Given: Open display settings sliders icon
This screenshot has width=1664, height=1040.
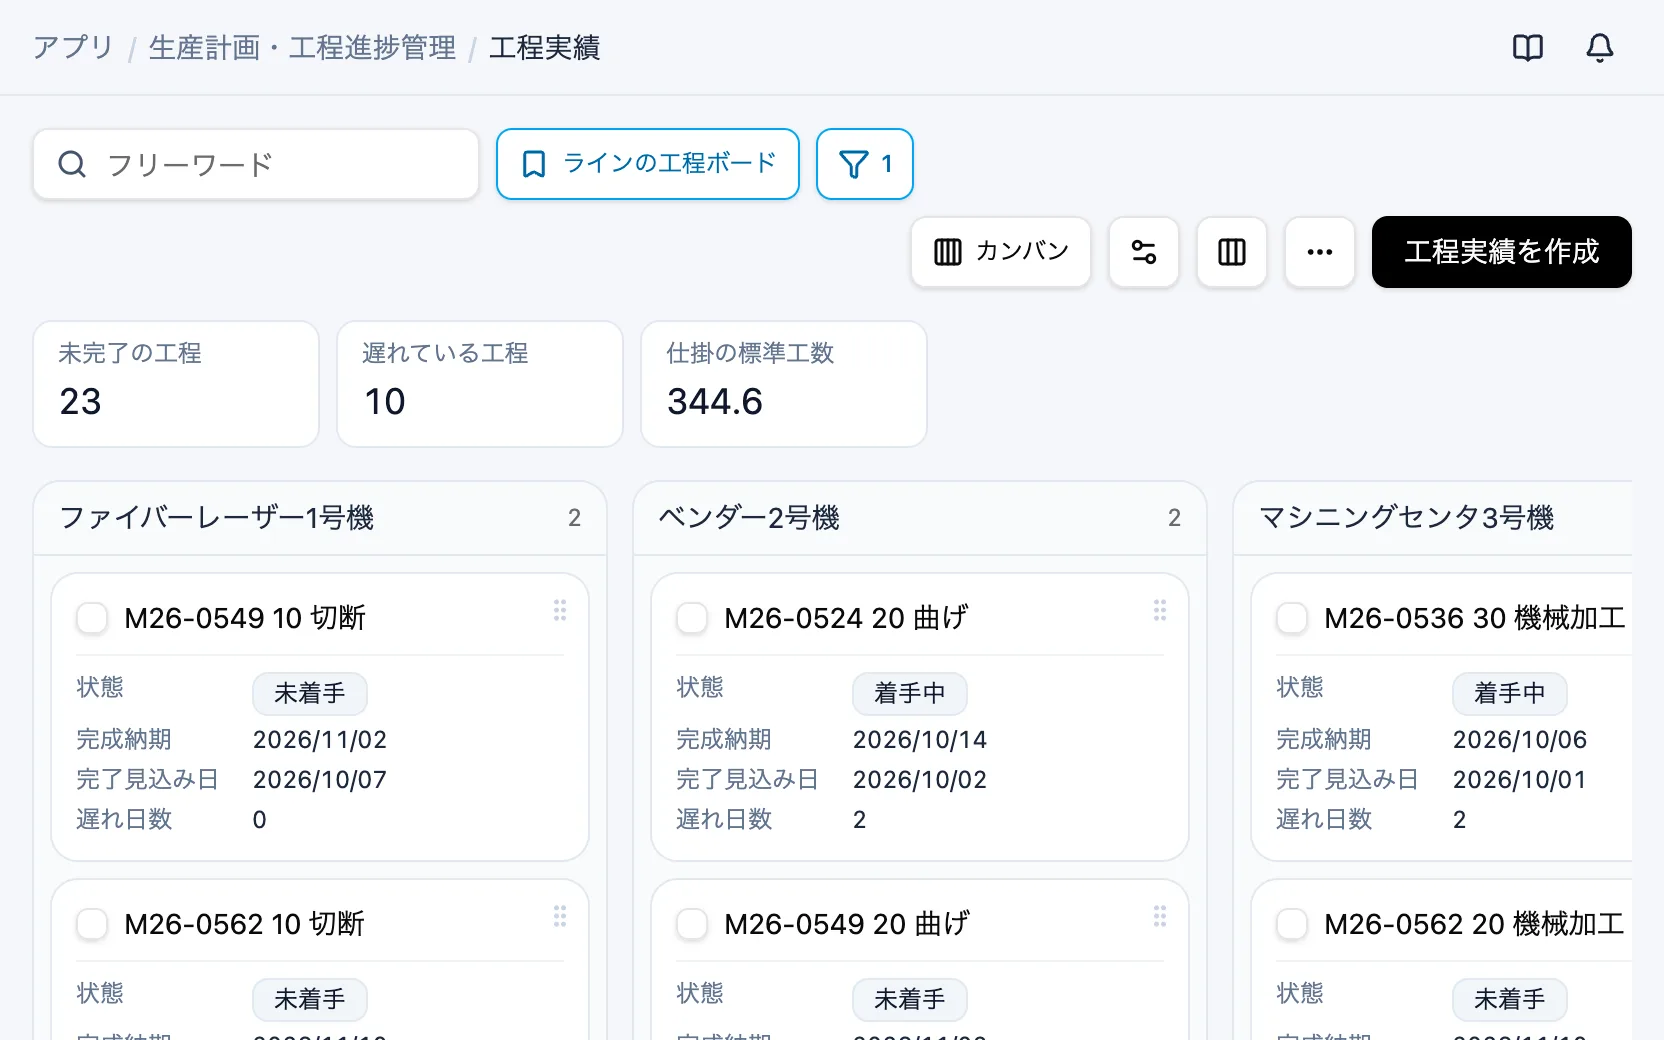Looking at the screenshot, I should click(x=1144, y=252).
